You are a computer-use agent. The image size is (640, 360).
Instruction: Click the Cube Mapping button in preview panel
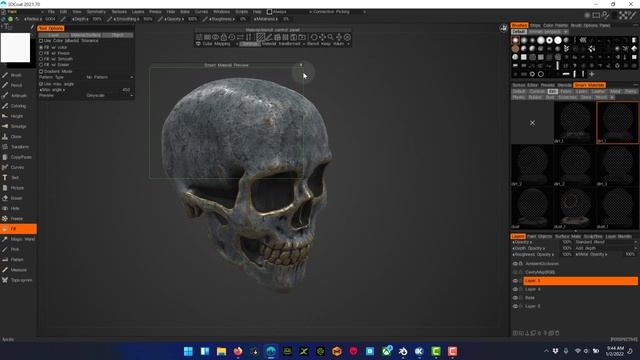pyautogui.click(x=216, y=44)
